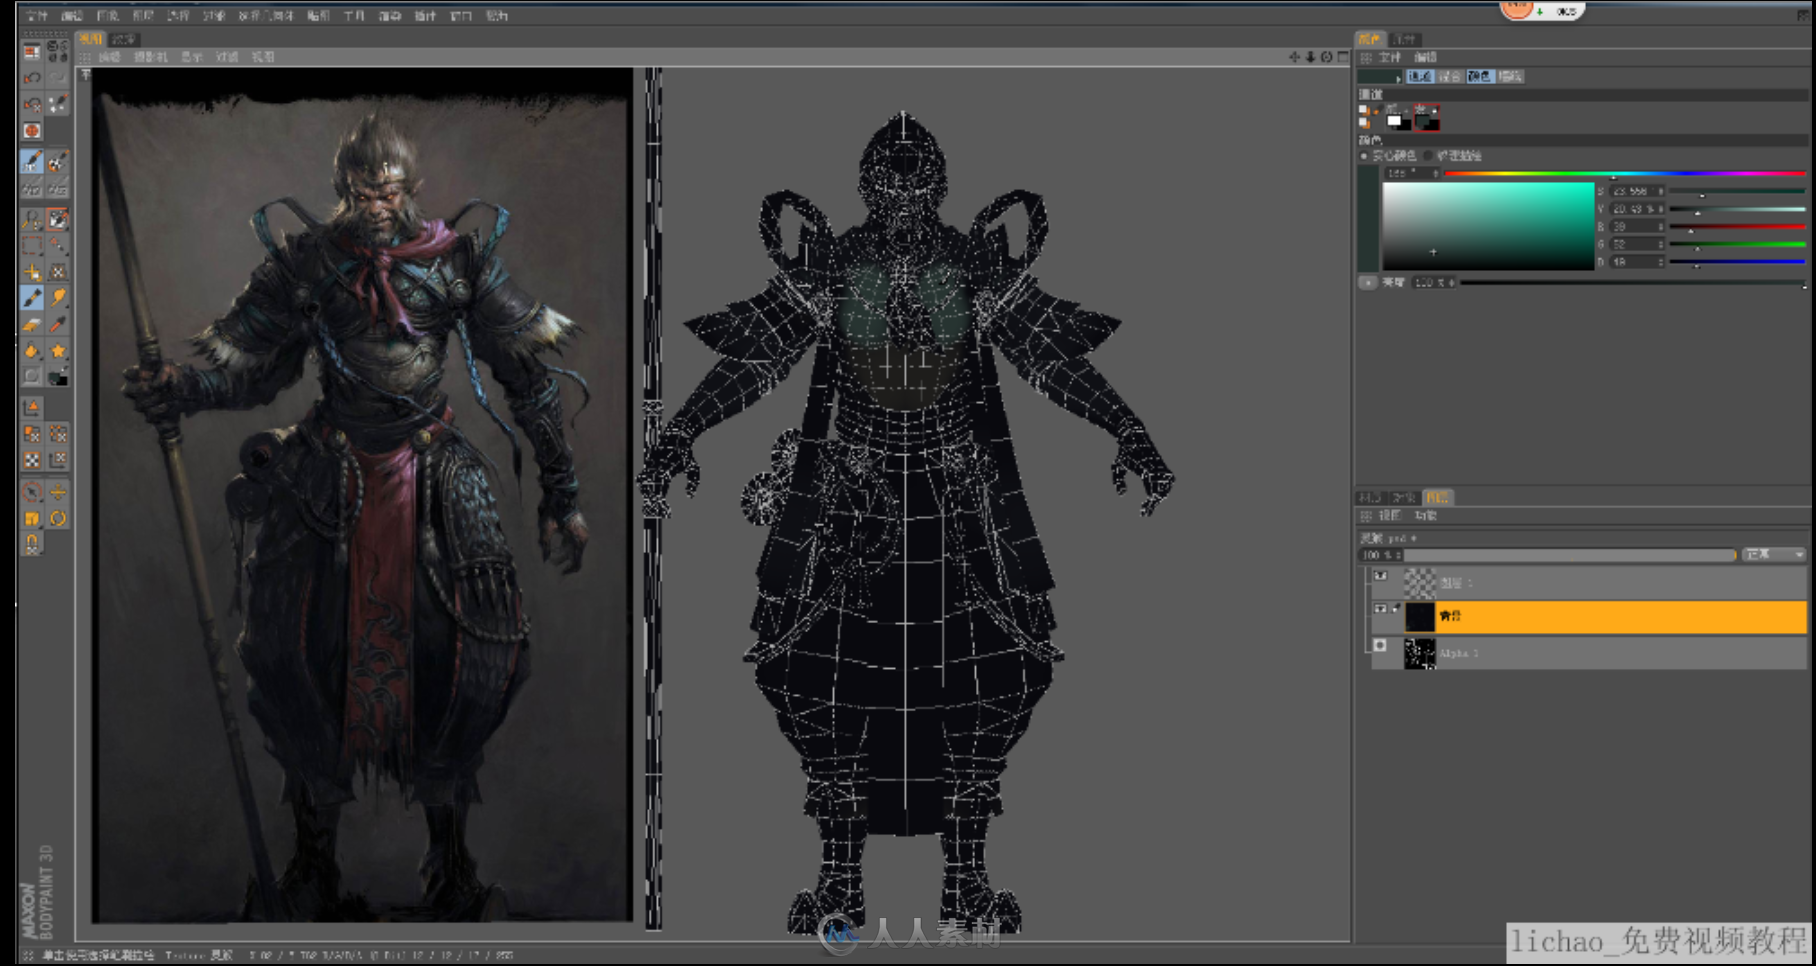Click the viewport pan cross-arrows icon
Image resolution: width=1816 pixels, height=966 pixels.
(1295, 57)
